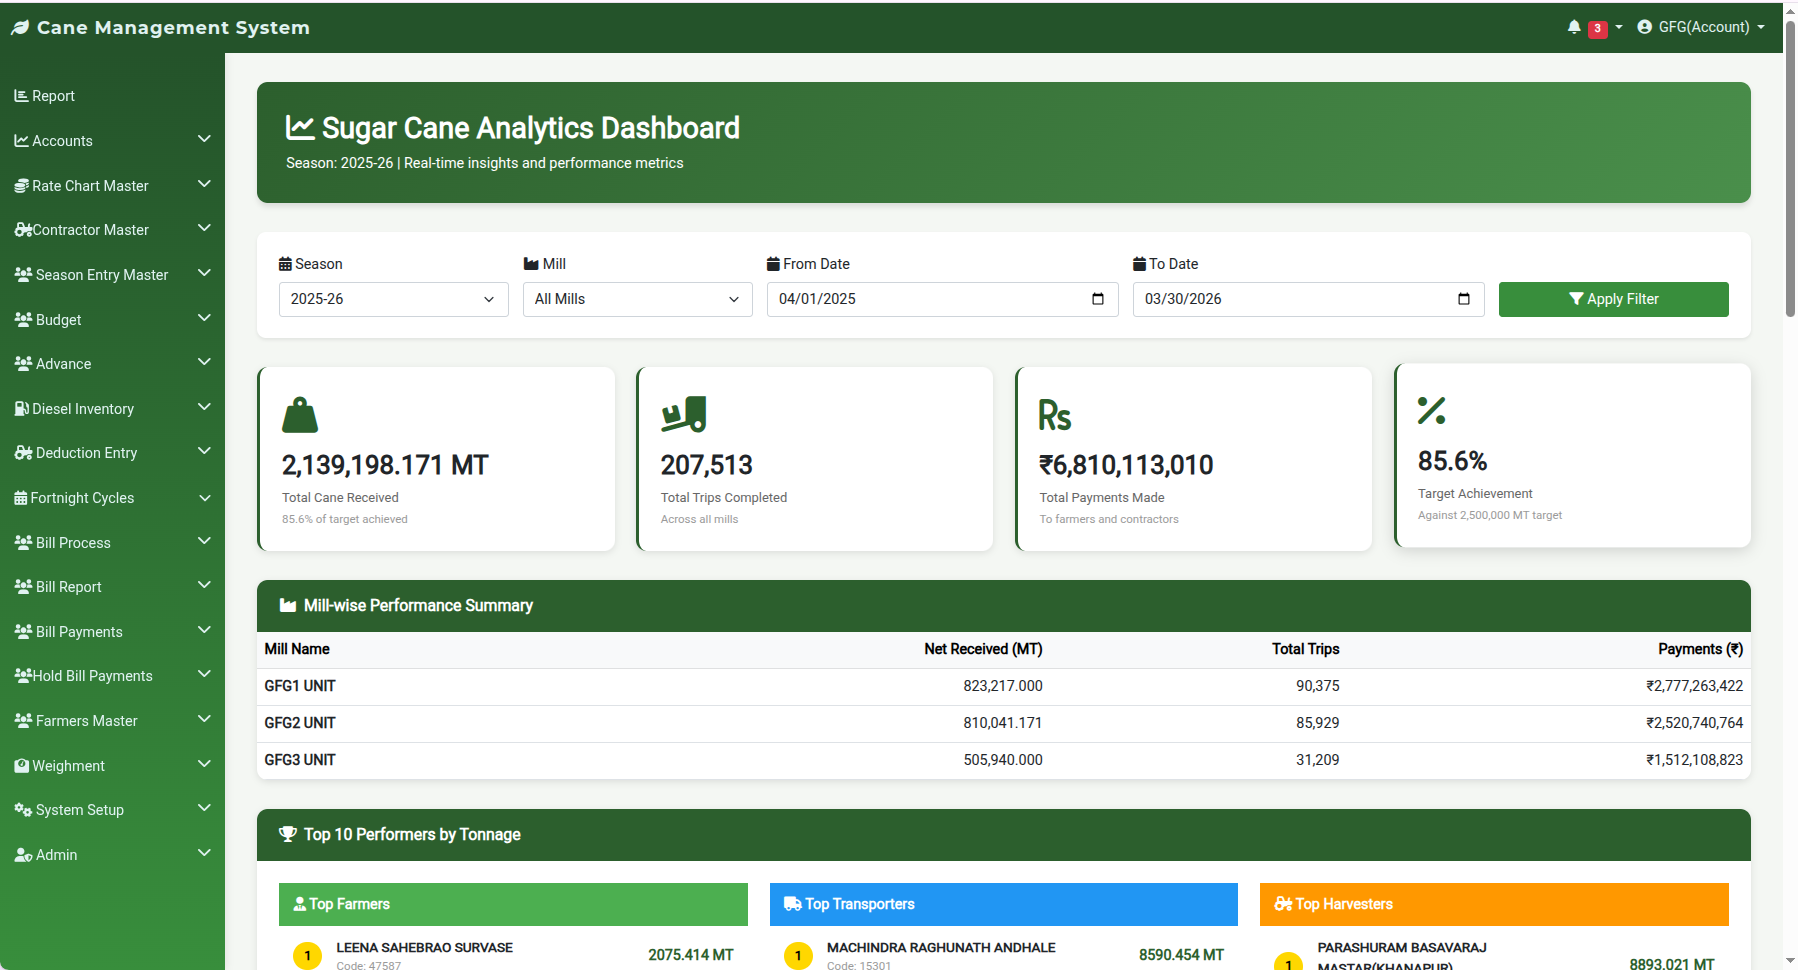Click the Top Farmers header

click(x=513, y=904)
